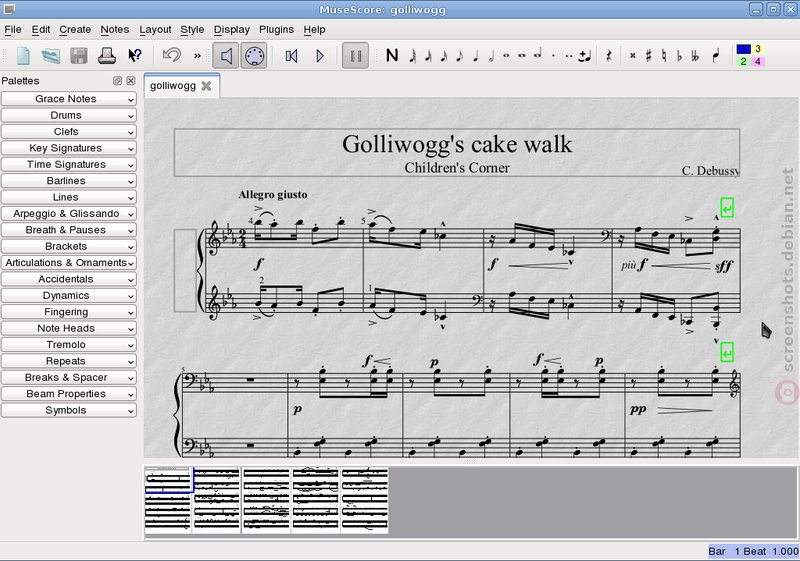
Task: Expand the Breaks & Spacer palette
Action: pos(69,377)
